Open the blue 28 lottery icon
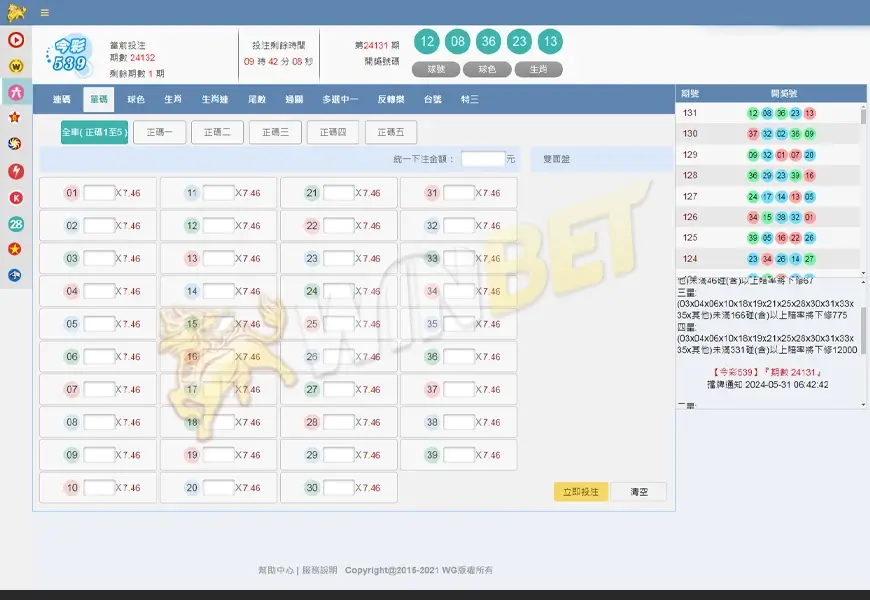This screenshot has height=600, width=870. point(14,222)
